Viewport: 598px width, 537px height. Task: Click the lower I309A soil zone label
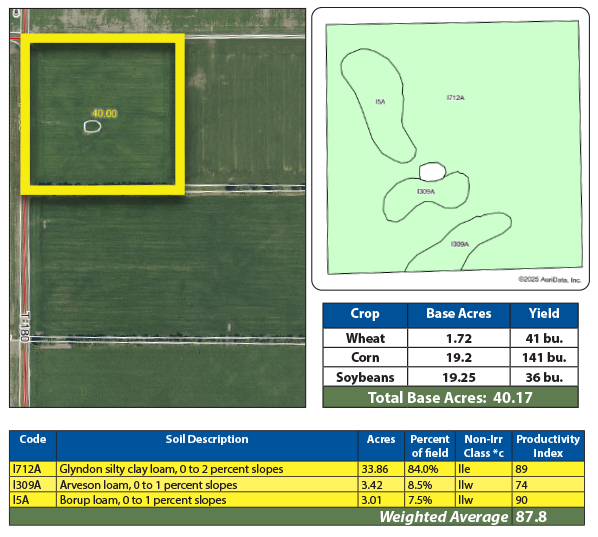click(460, 244)
